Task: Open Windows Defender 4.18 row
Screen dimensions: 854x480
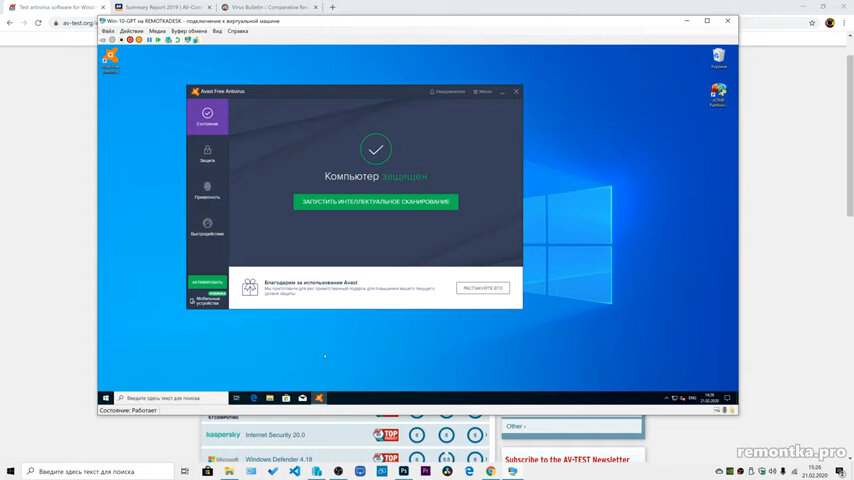Action: pos(347,459)
